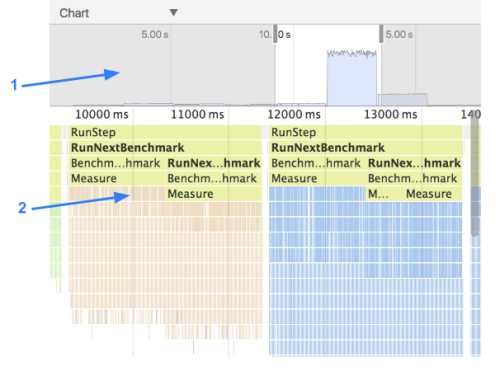Screen dimensions: 500x372
Task: Click the 11000 ms time ruler label
Action: point(197,115)
